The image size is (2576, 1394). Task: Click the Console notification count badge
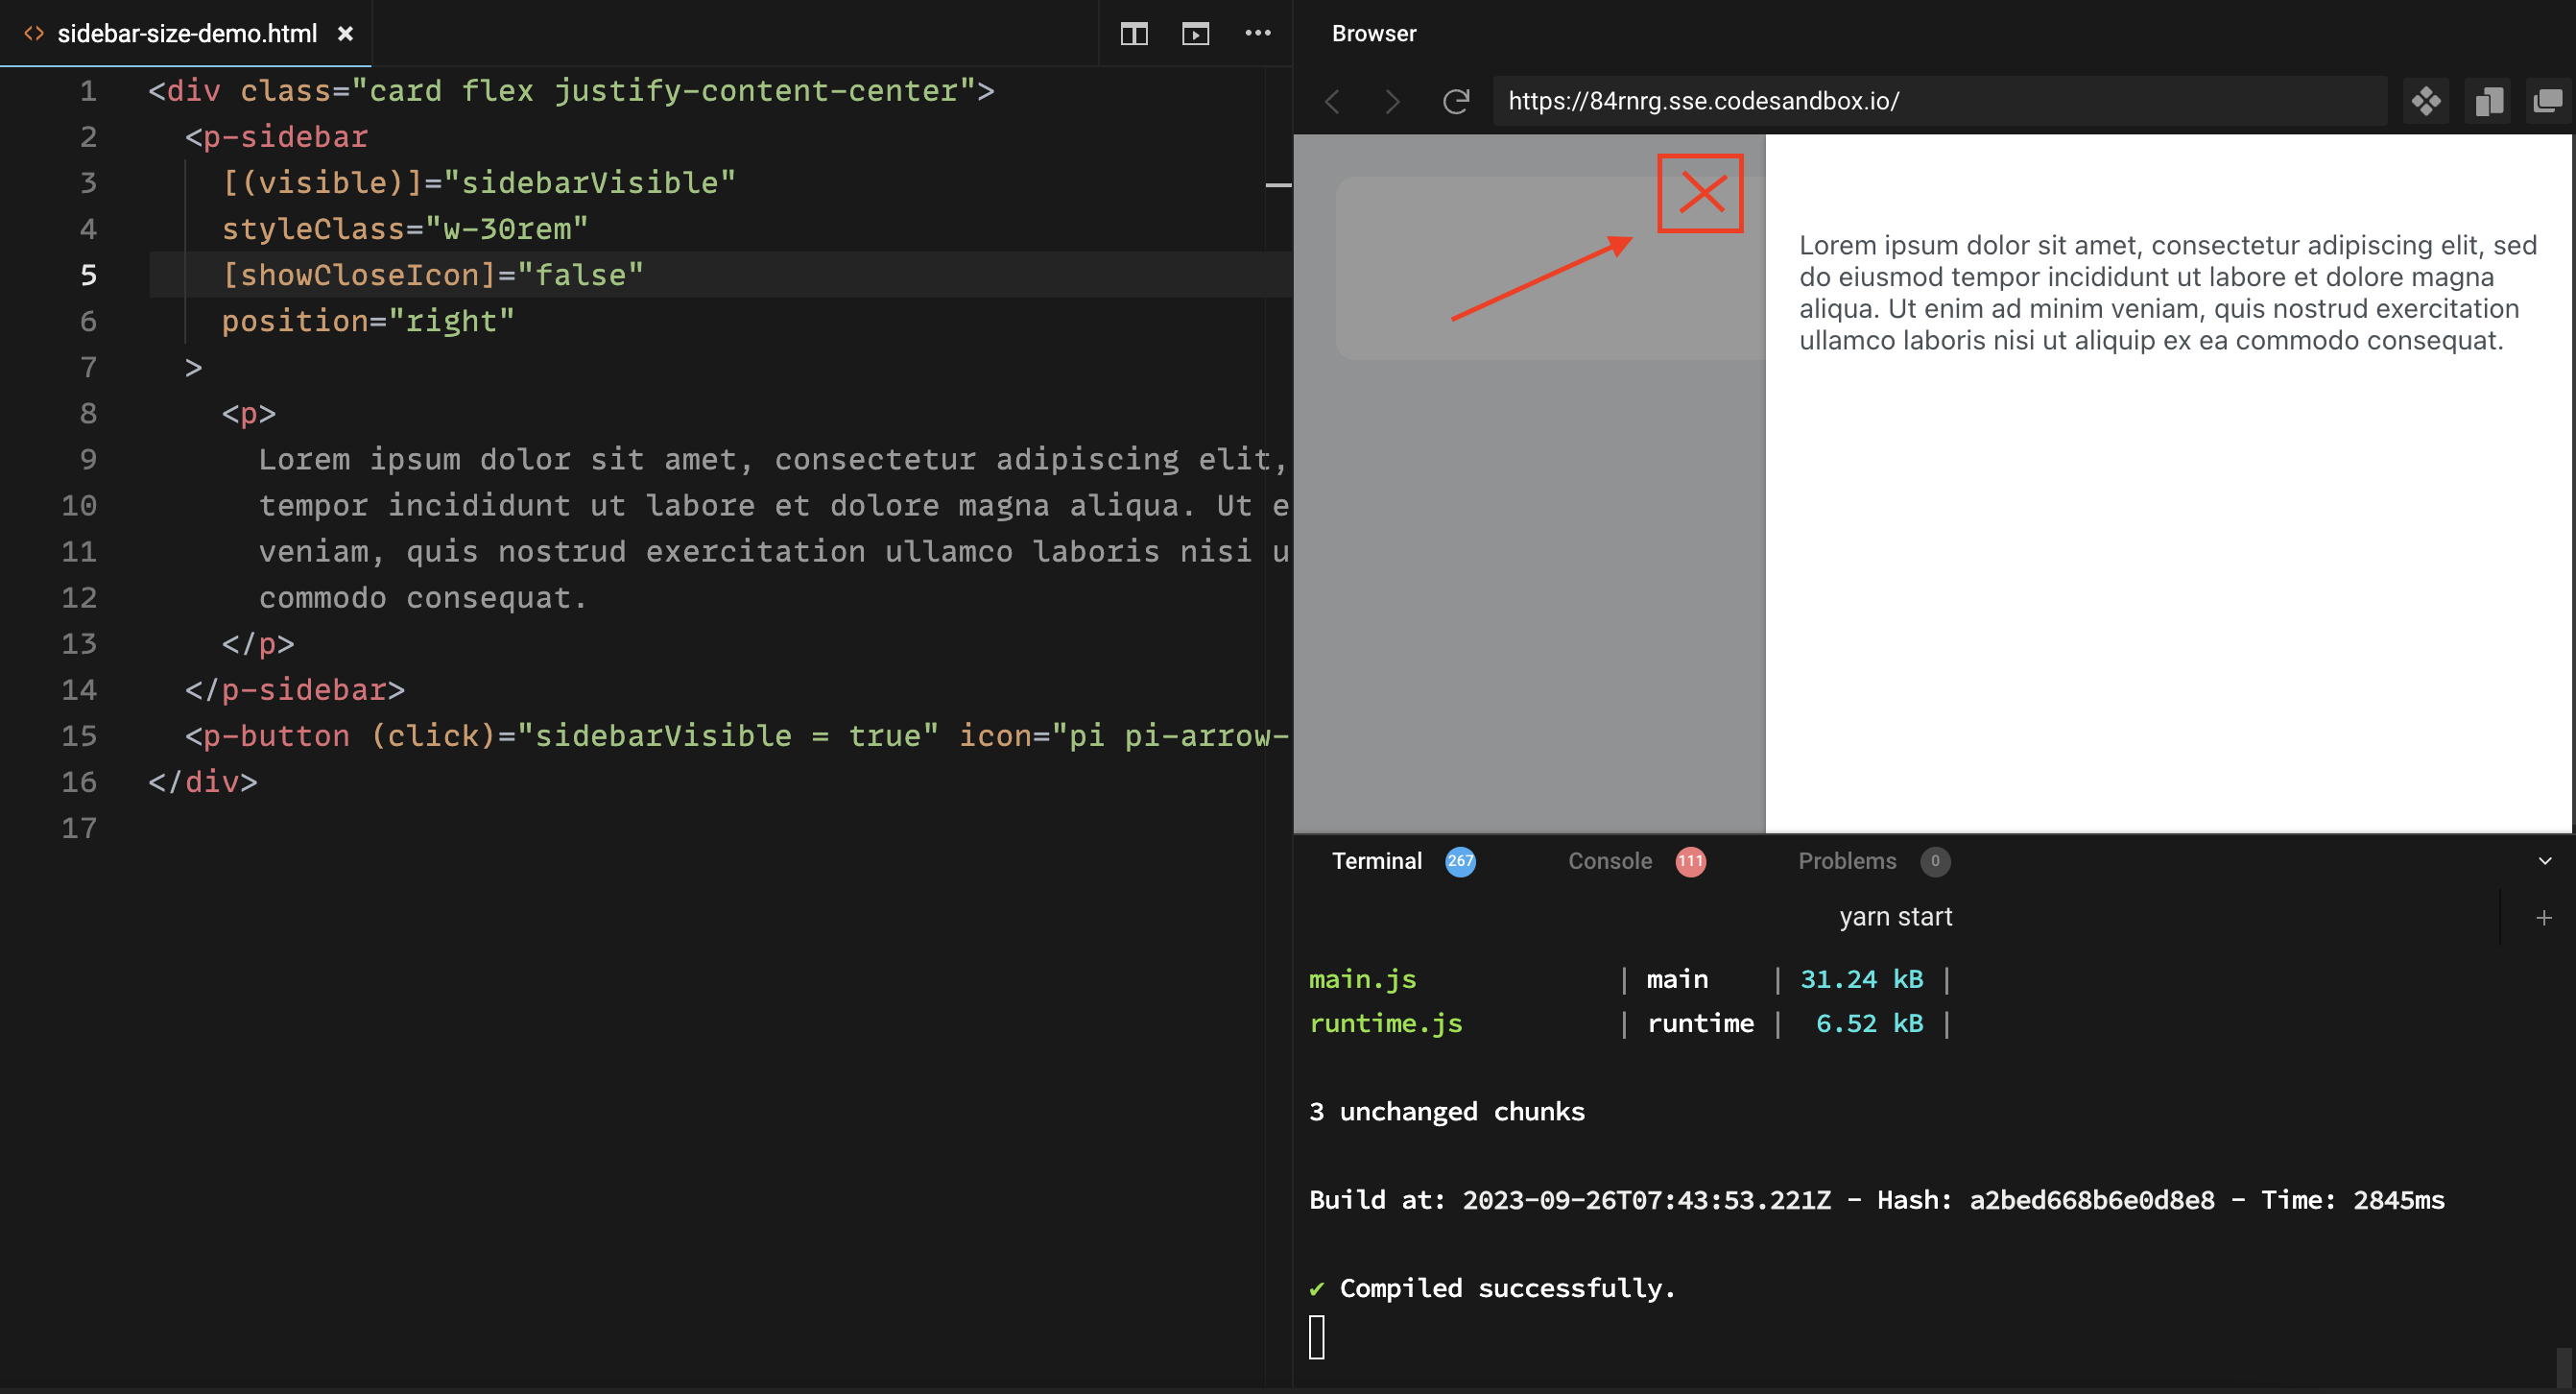[x=1690, y=861]
